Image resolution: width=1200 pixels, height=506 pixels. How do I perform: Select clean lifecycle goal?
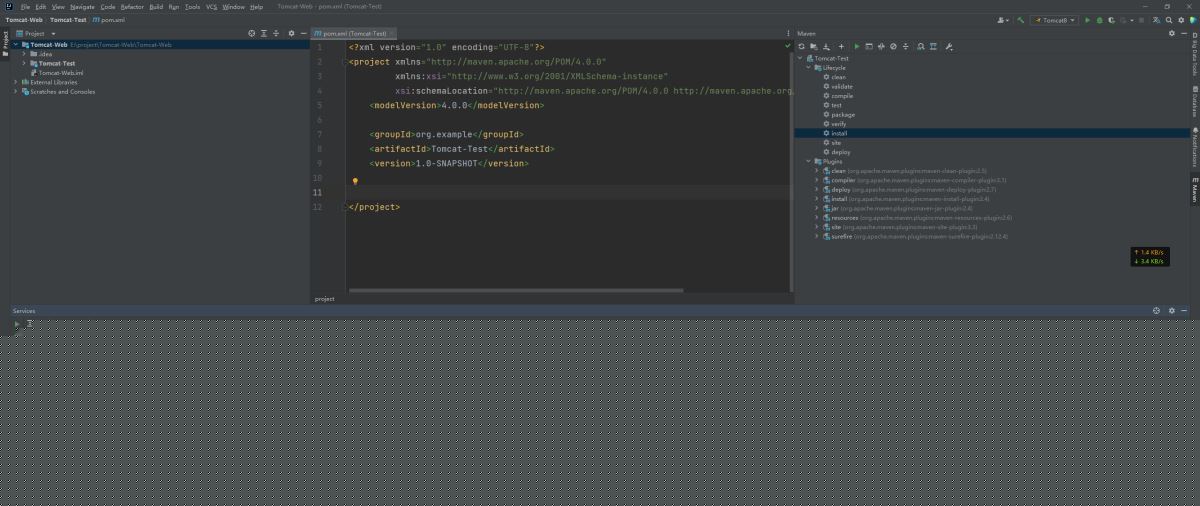[x=838, y=77]
